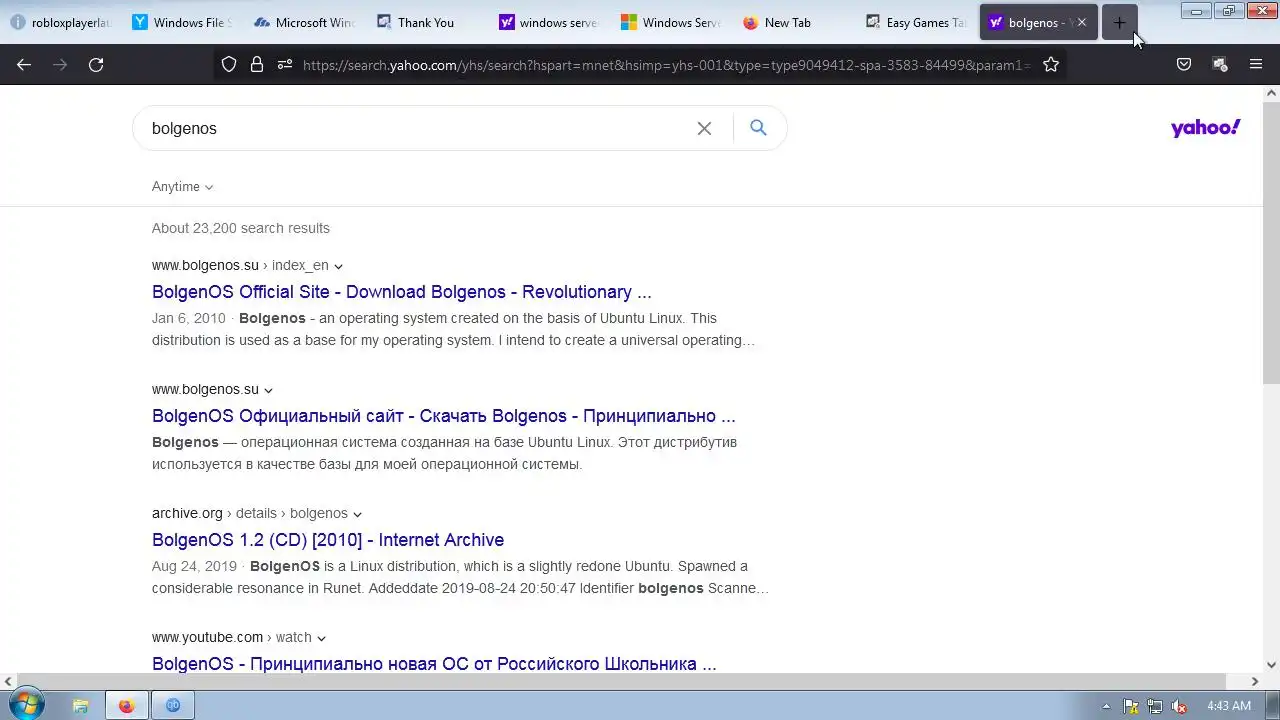
Task: Click the site security padlock icon
Action: click(x=257, y=64)
